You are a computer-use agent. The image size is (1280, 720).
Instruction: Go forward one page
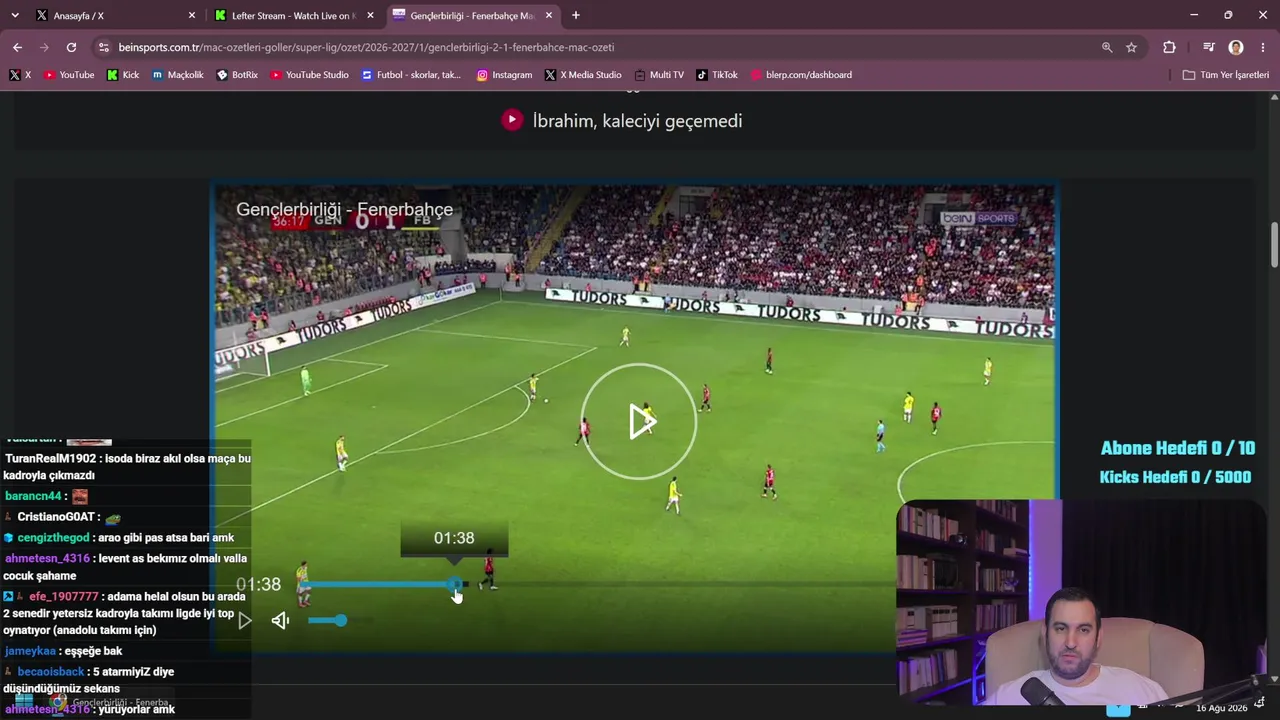click(x=44, y=47)
